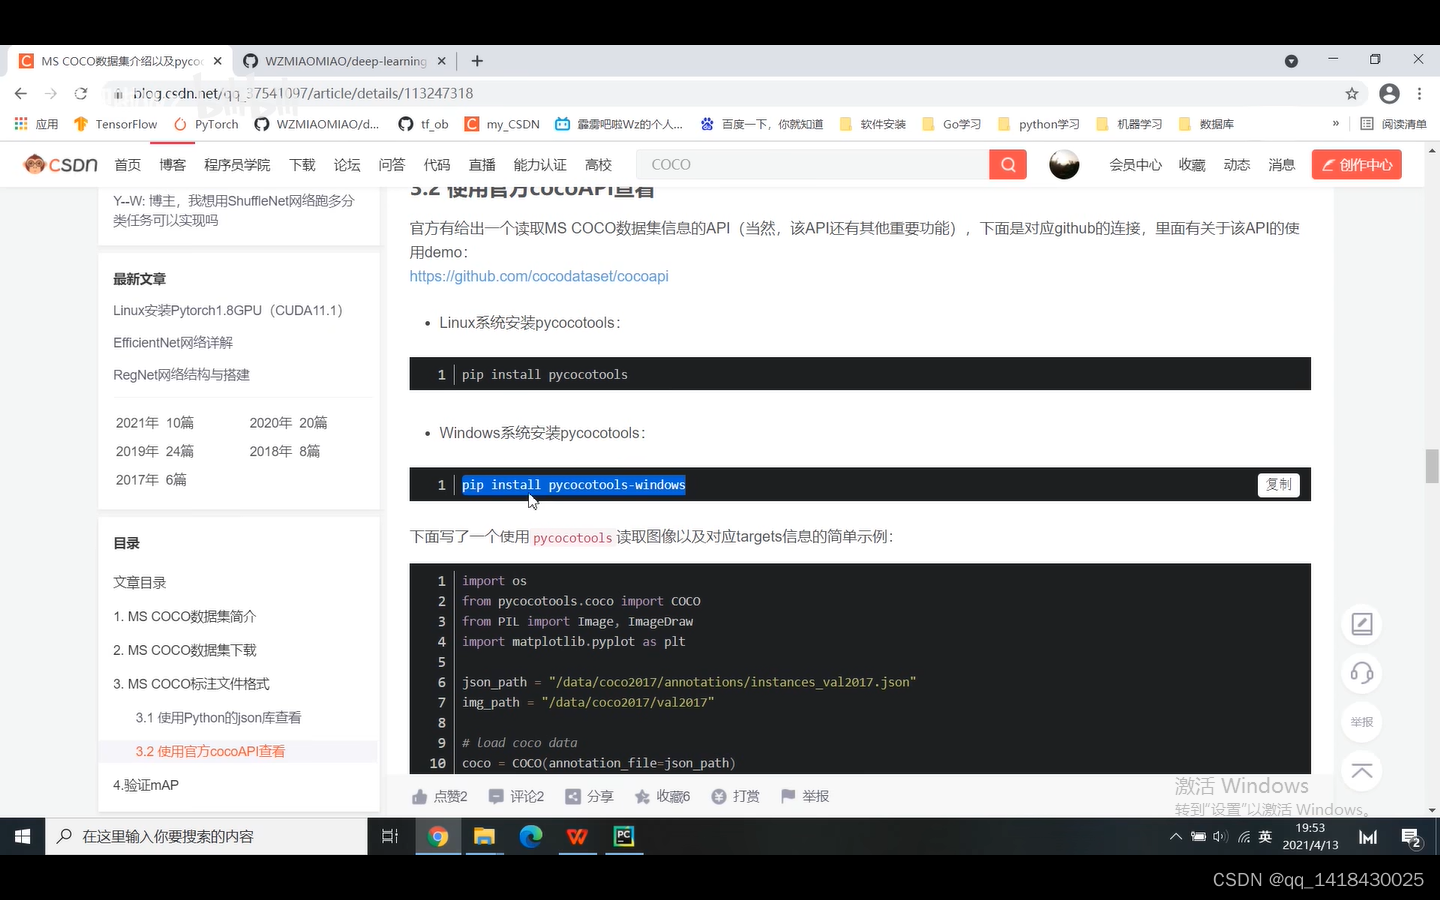This screenshot has width=1440, height=900.
Task: Open the Bilibili personal space bookmark
Action: [619, 124]
